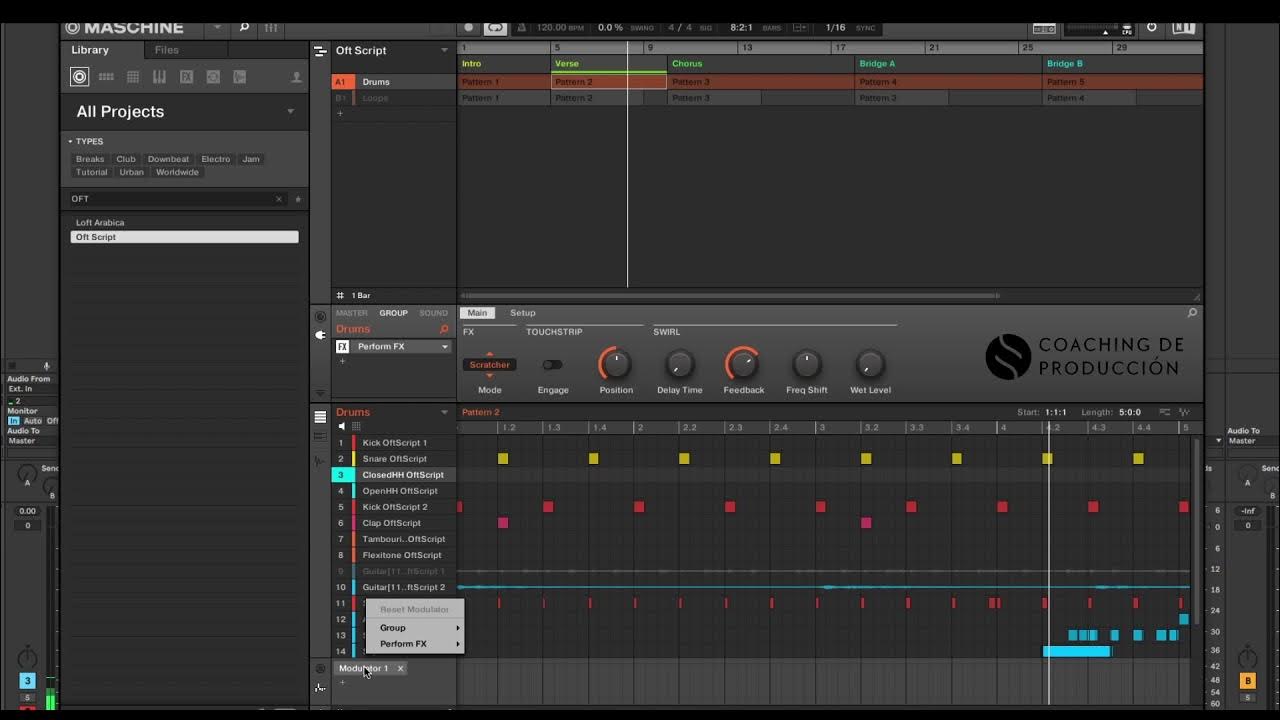Filter by the Worldwide type tag
1280x720 pixels.
[x=177, y=172]
